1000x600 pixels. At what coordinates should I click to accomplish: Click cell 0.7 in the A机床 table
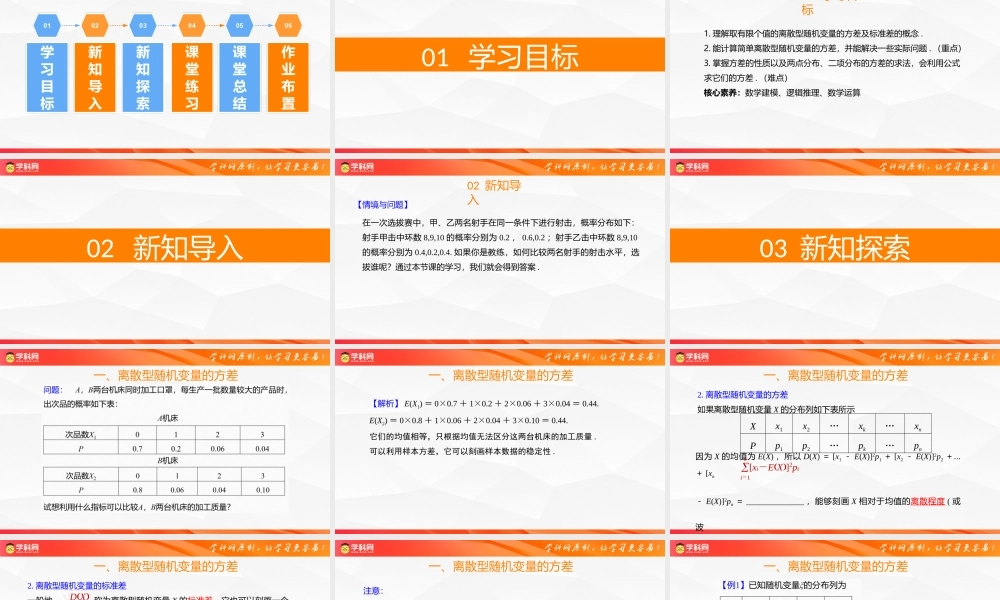(x=137, y=449)
